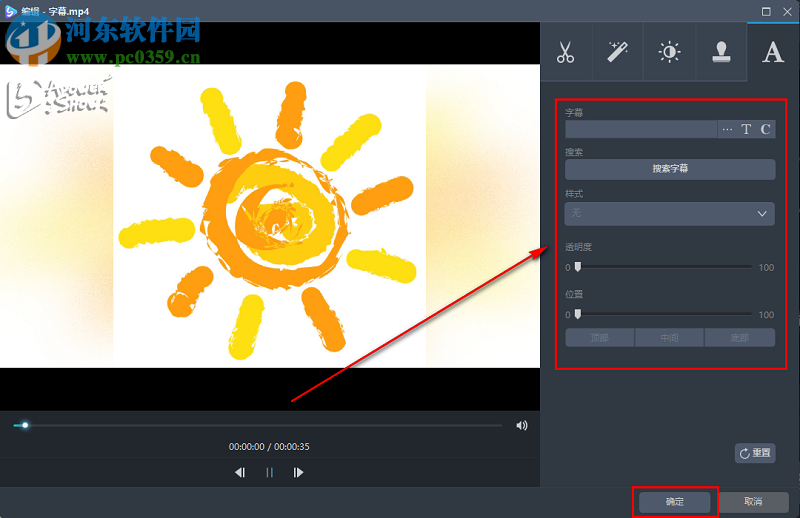The image size is (800, 518).
Task: Click the C subtitle icon
Action: [765, 129]
